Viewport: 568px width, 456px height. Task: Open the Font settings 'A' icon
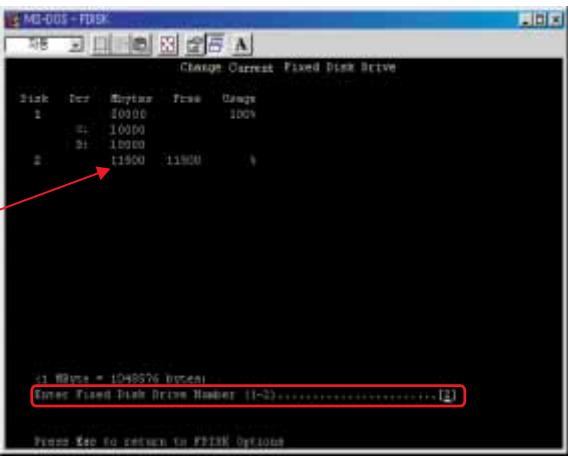241,45
